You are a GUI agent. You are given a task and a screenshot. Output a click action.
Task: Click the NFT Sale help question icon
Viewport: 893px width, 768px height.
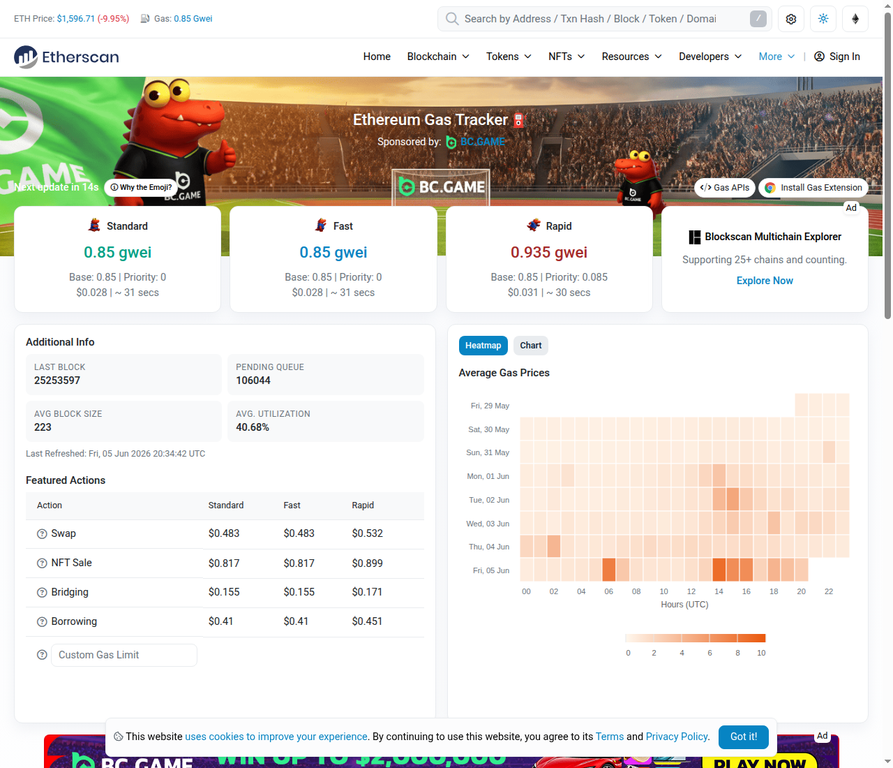click(x=42, y=563)
